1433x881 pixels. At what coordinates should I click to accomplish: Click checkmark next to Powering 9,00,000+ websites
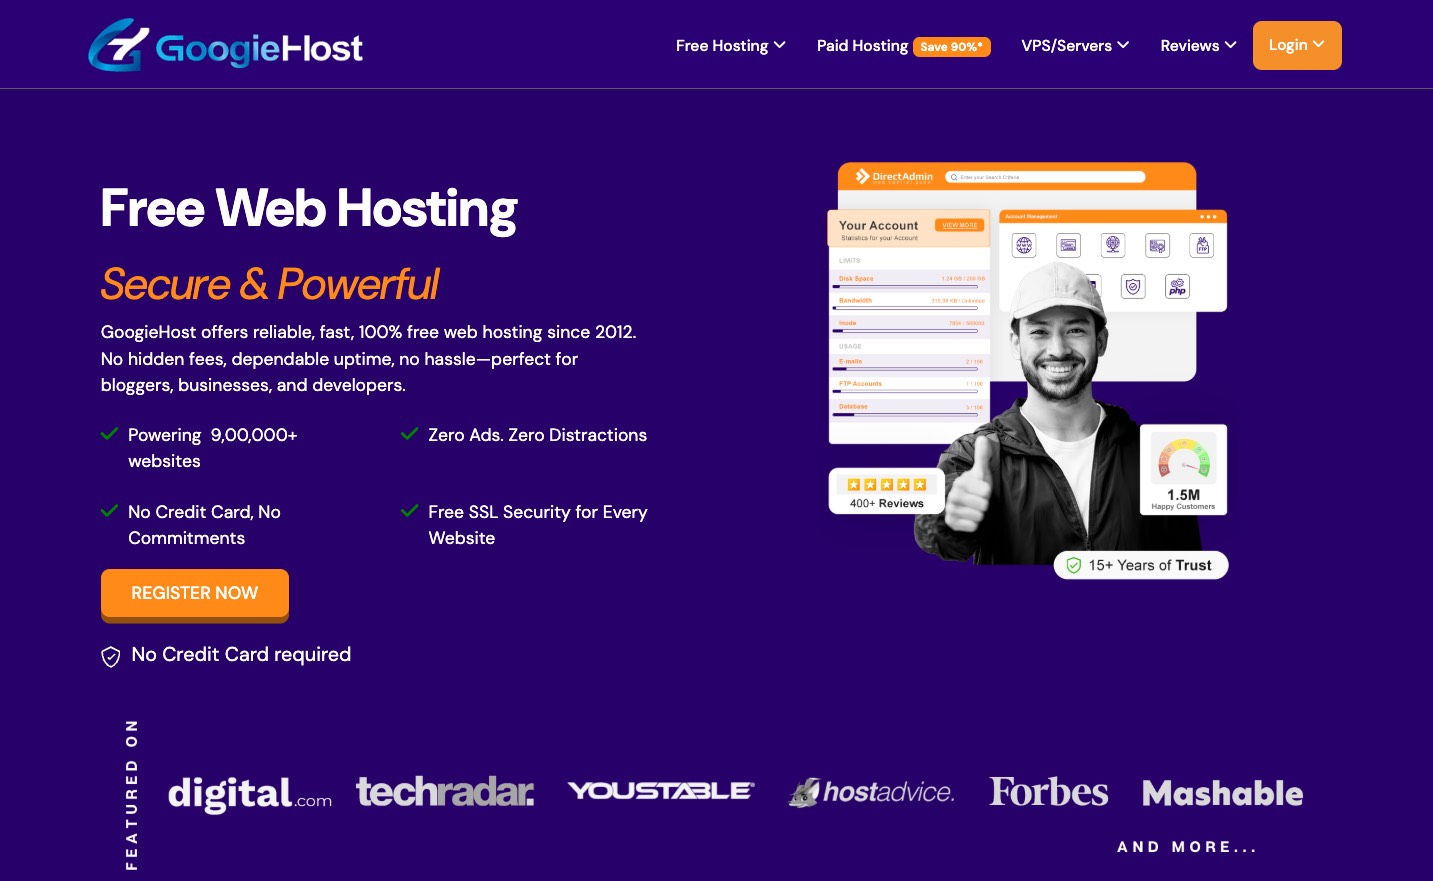110,434
